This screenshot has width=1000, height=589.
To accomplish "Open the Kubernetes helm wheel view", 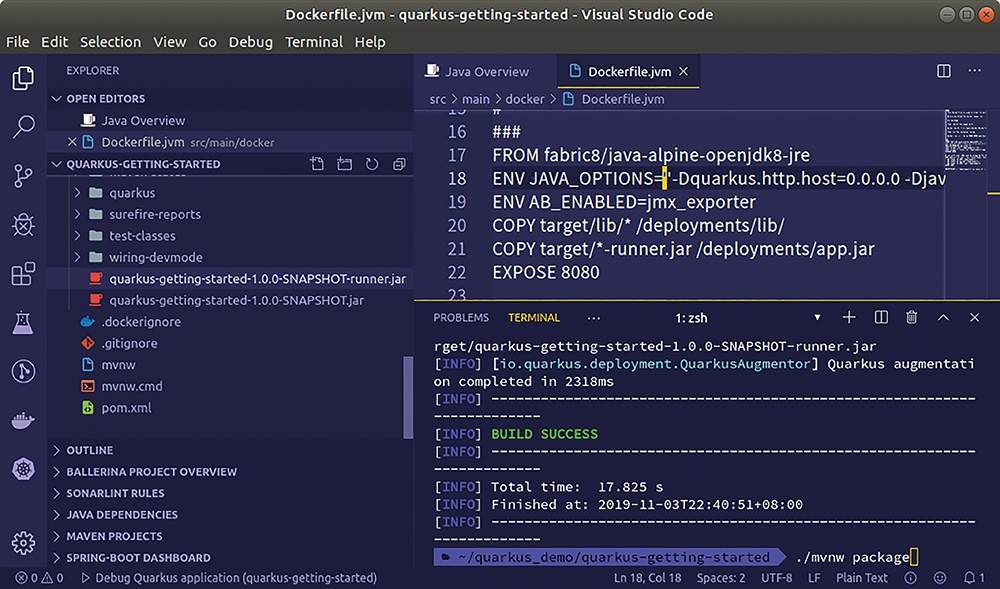I will point(23,469).
